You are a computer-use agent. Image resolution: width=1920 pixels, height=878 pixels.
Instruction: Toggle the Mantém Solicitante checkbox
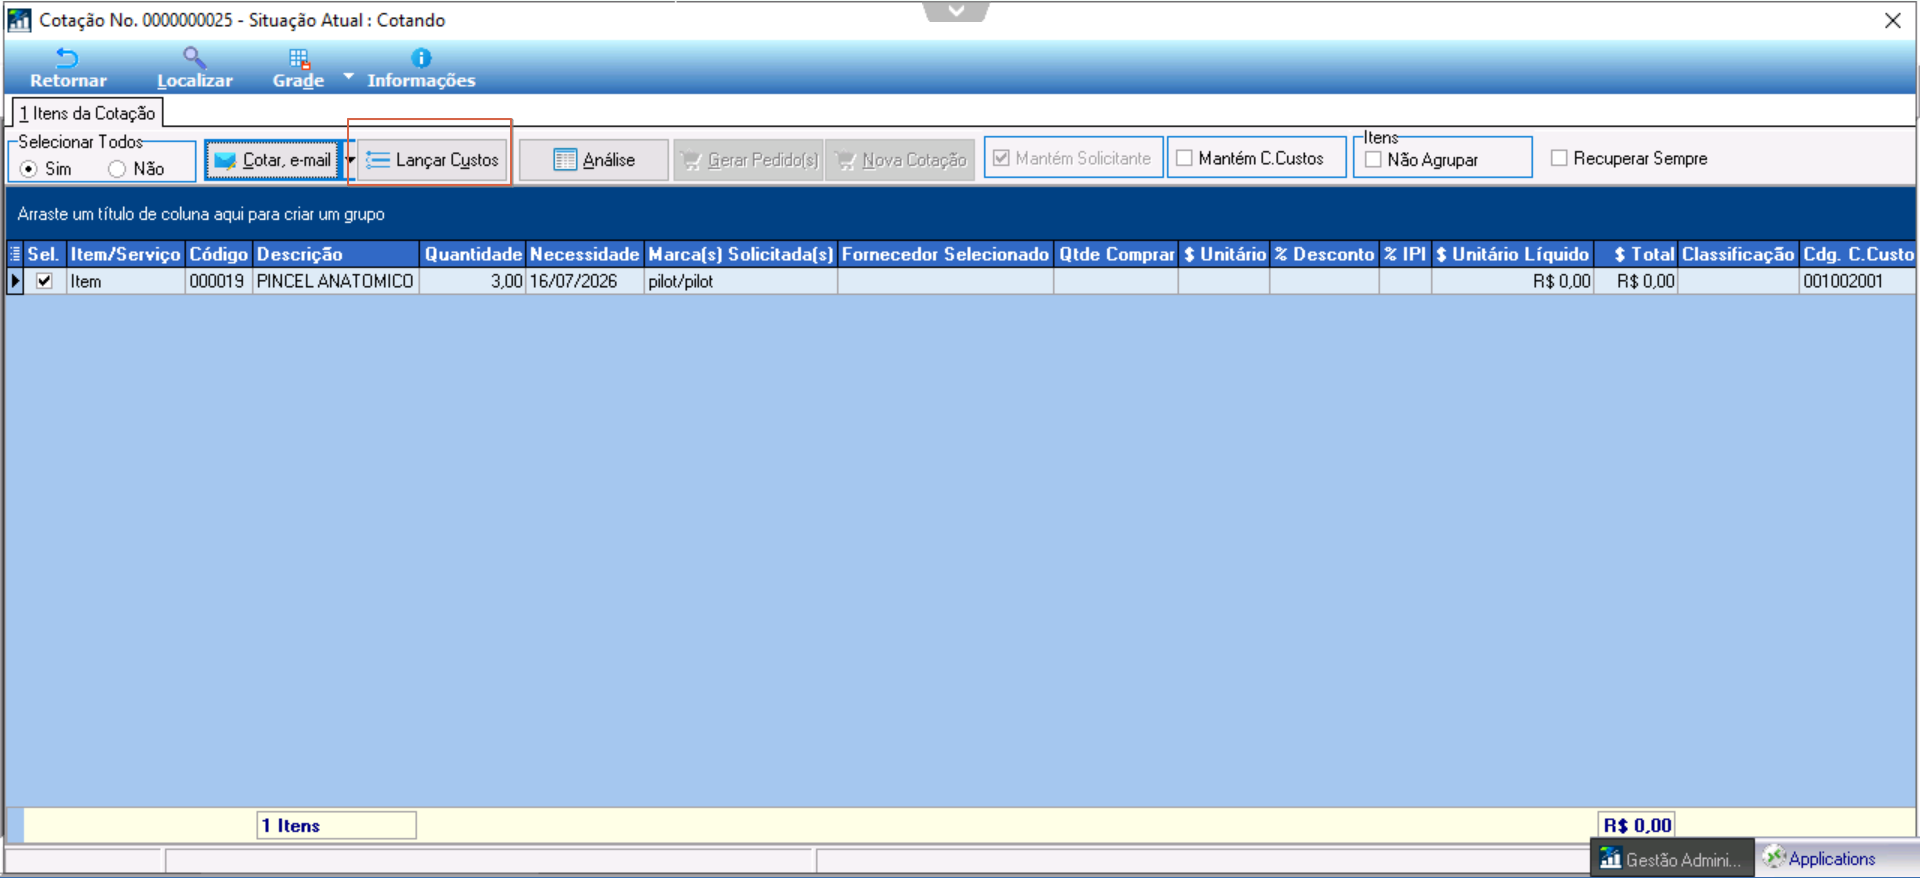pos(1001,158)
